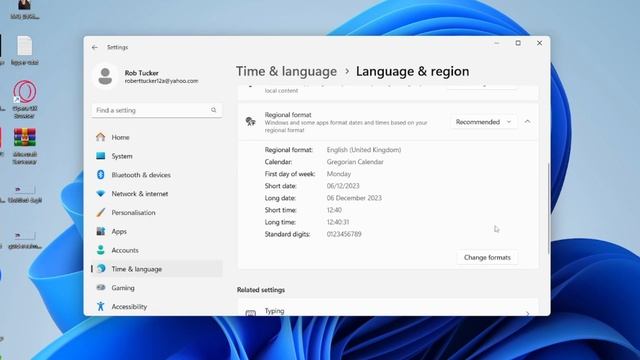
Task: Click the Network & internet wifi icon
Action: [x=100, y=193]
